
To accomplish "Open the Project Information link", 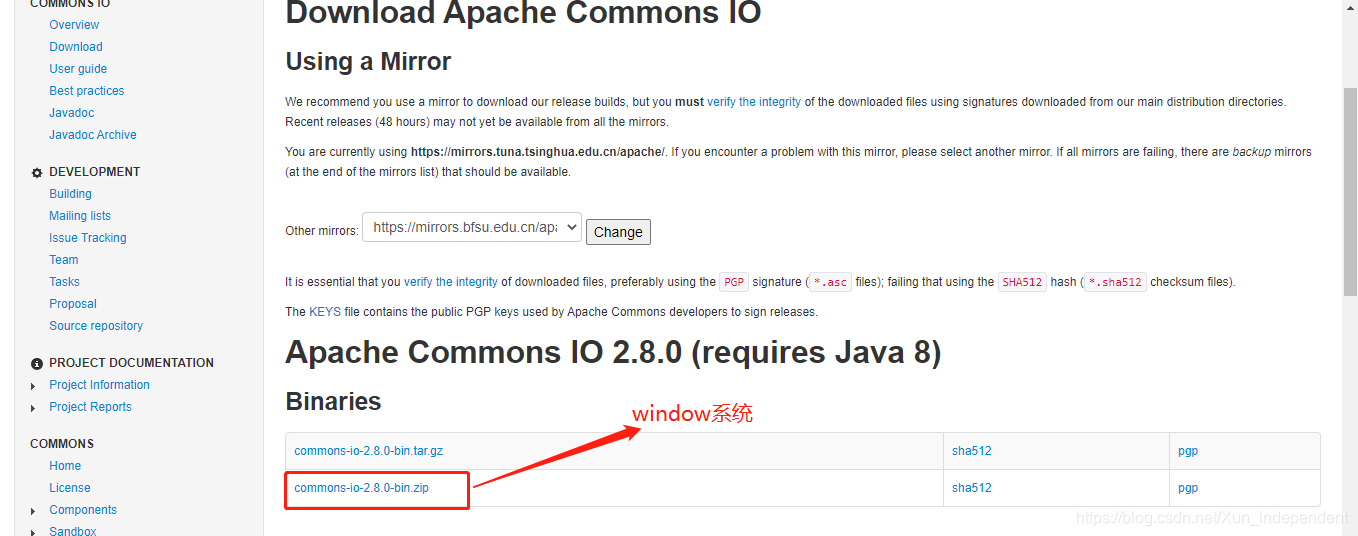I will (x=99, y=385).
